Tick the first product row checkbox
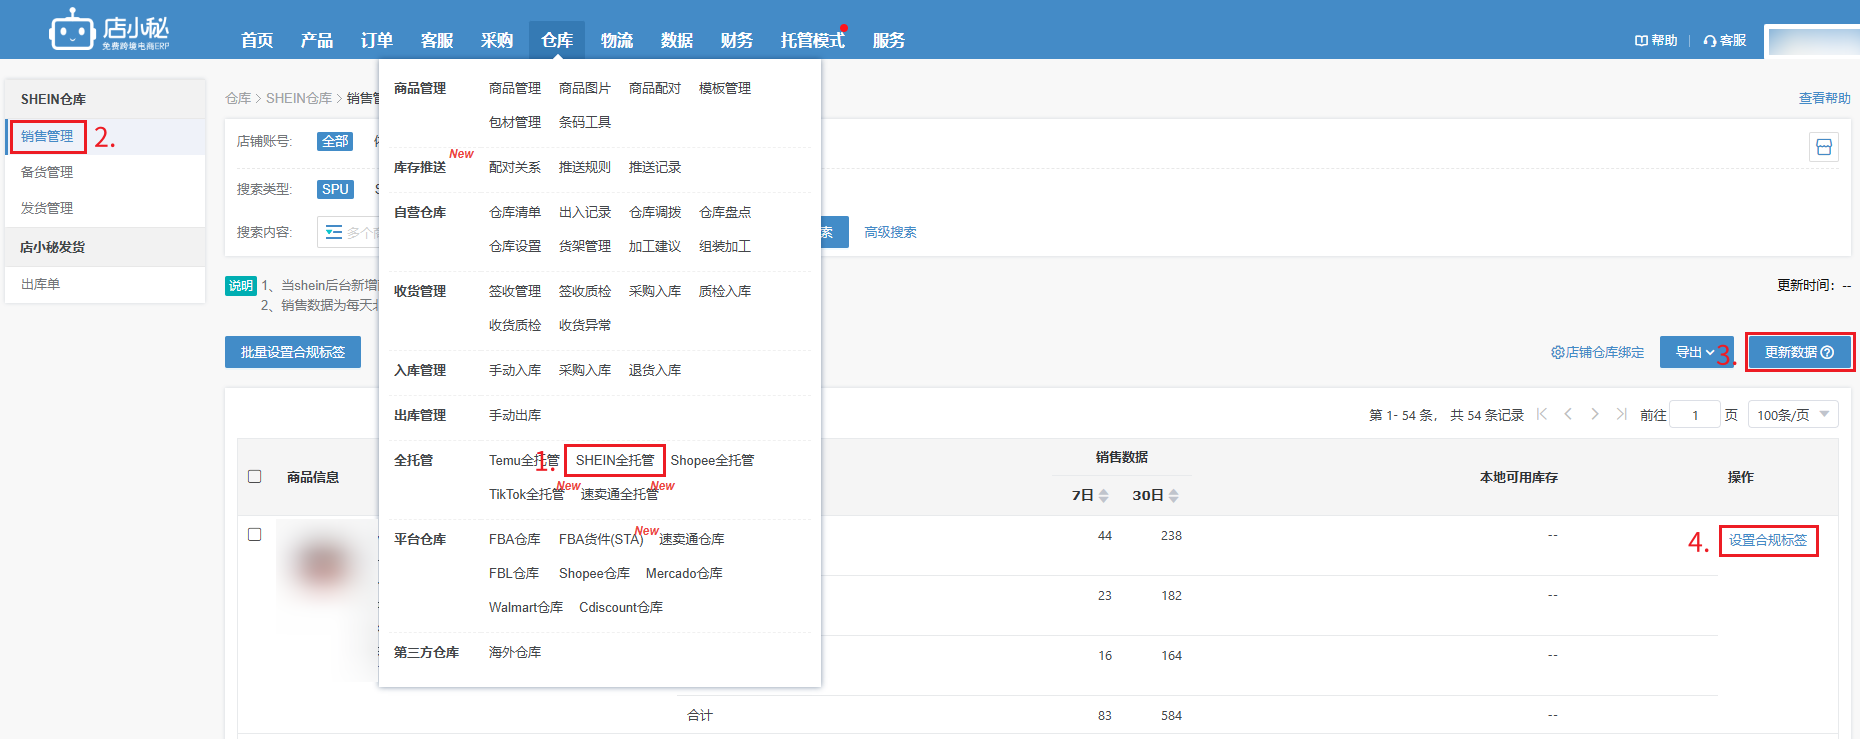 [x=255, y=535]
